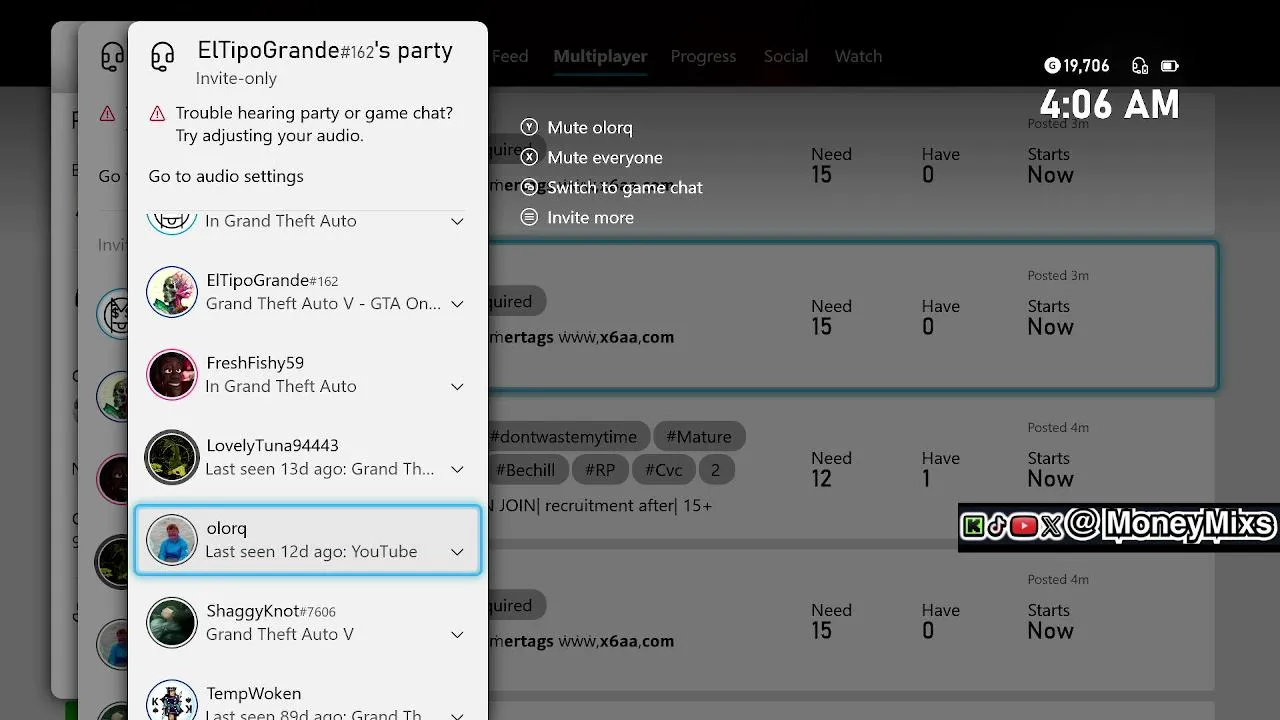Click the X button icon for Mute everyone
Image resolution: width=1280 pixels, height=720 pixels.
529,157
